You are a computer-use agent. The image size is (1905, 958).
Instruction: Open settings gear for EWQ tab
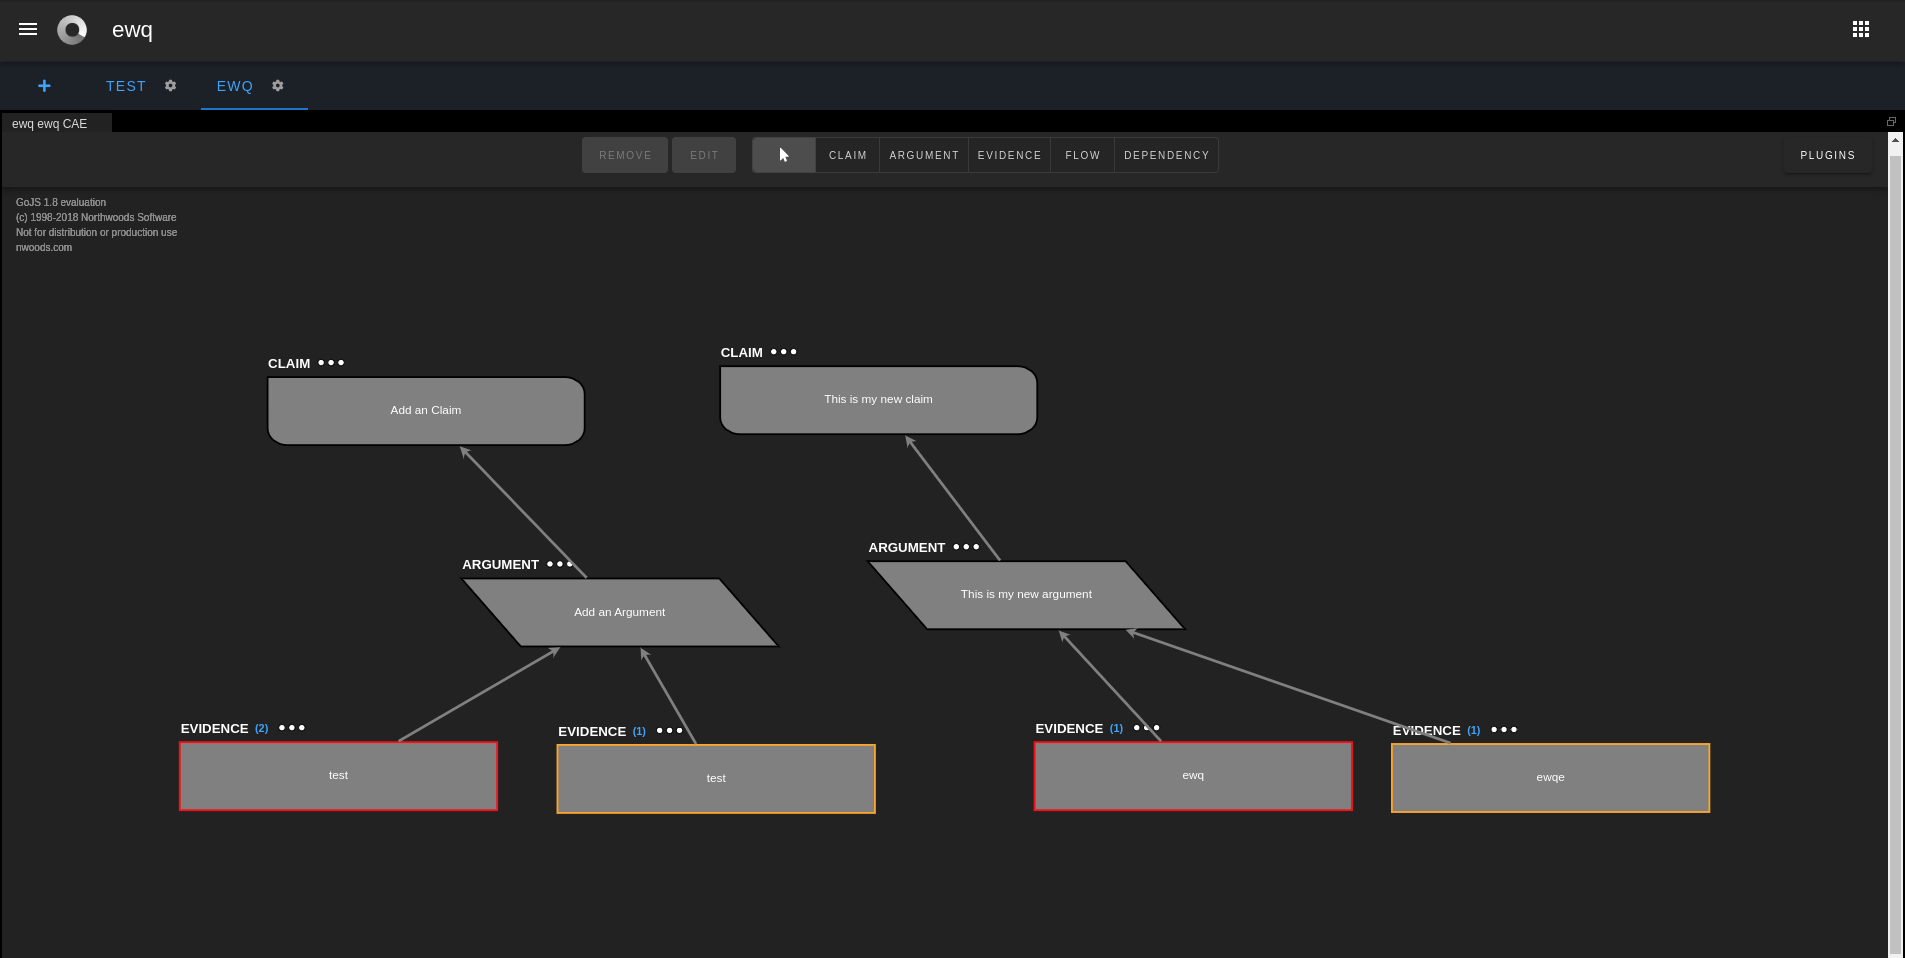(x=278, y=86)
